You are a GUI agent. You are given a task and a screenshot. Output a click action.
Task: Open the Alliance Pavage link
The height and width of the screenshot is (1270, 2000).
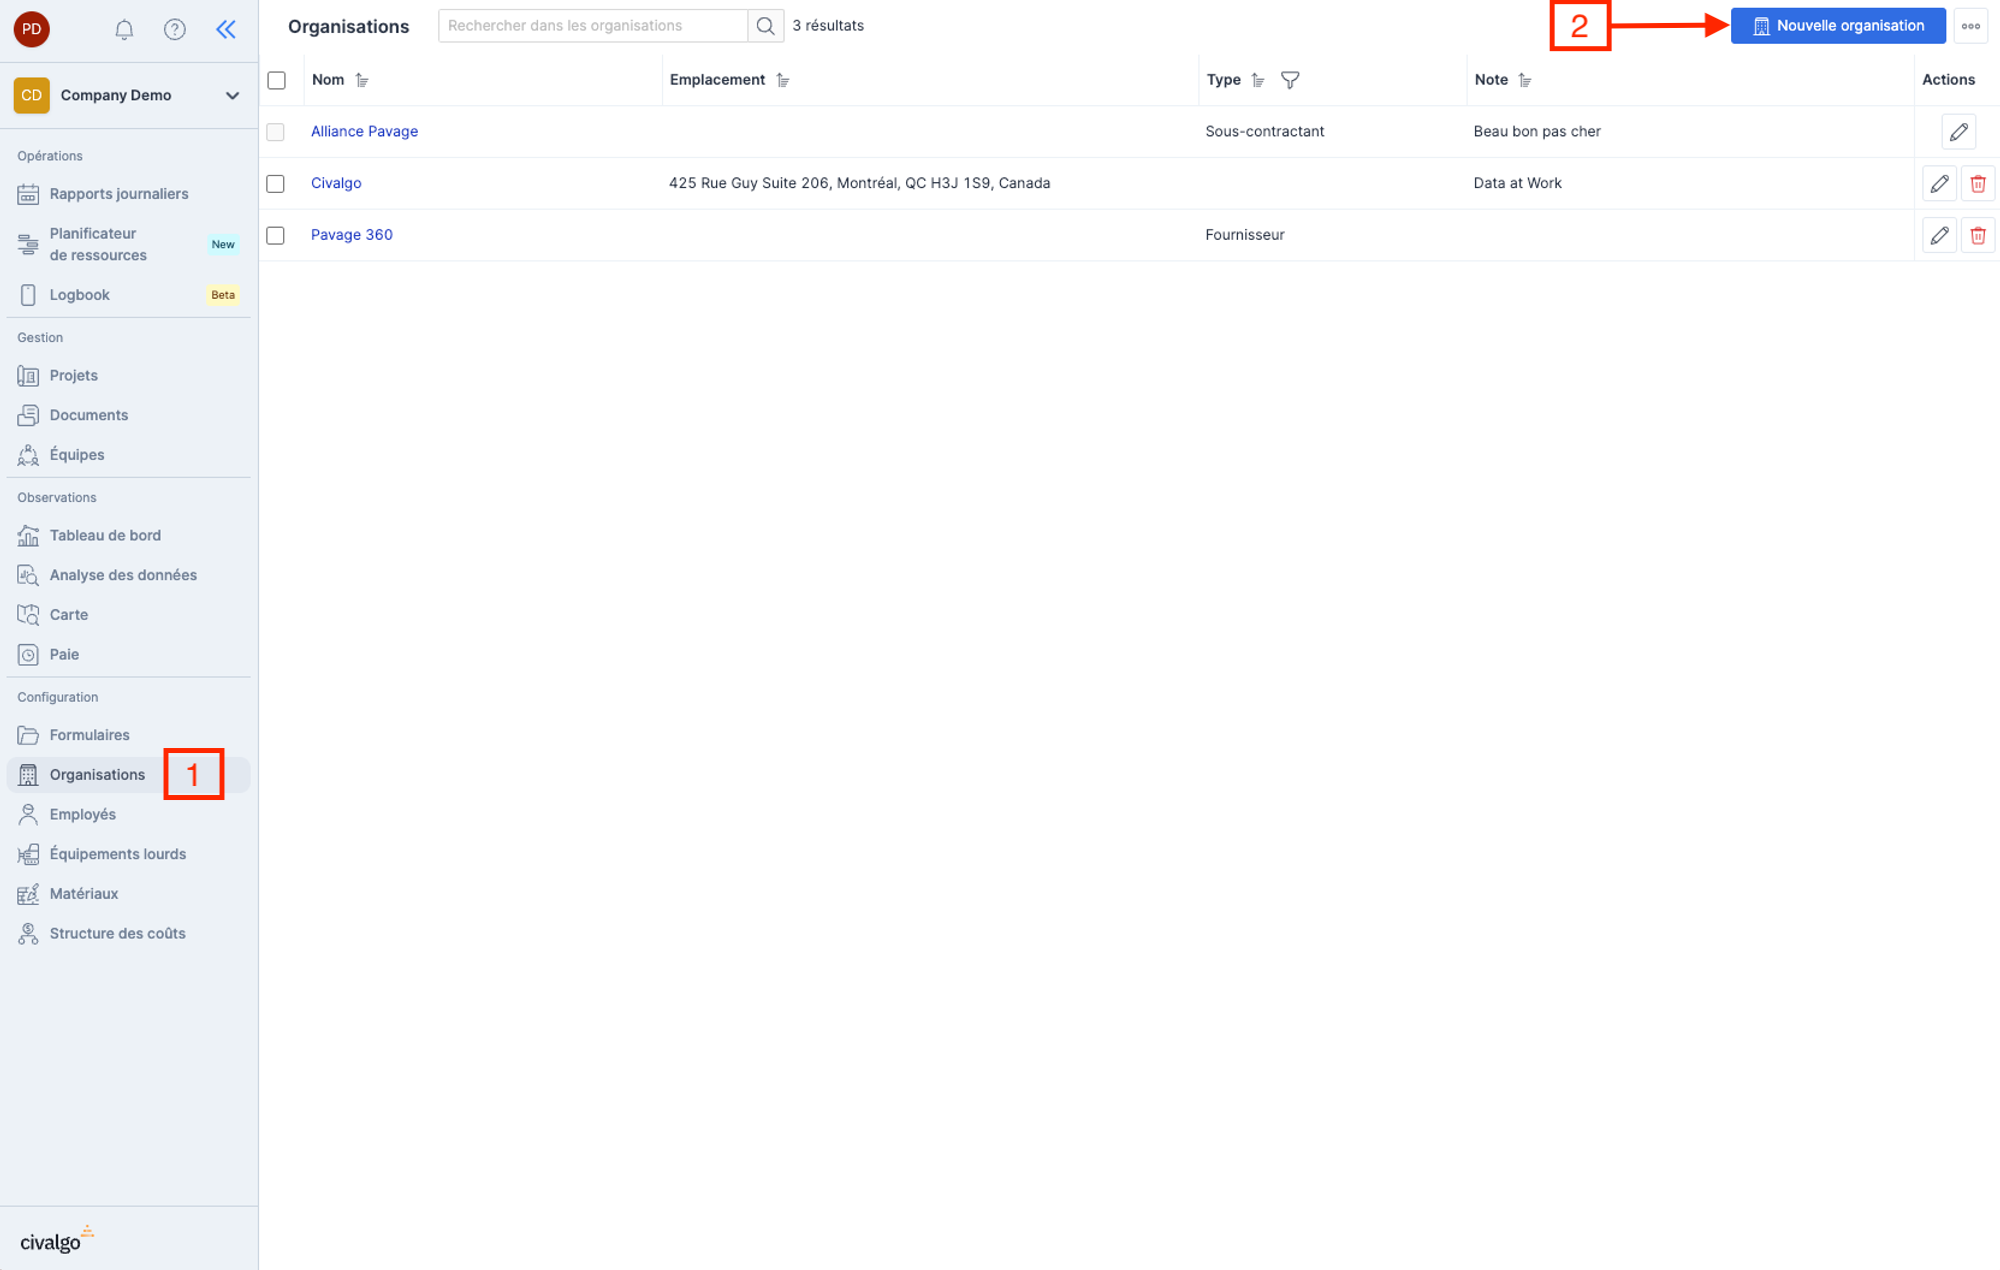[x=364, y=131]
